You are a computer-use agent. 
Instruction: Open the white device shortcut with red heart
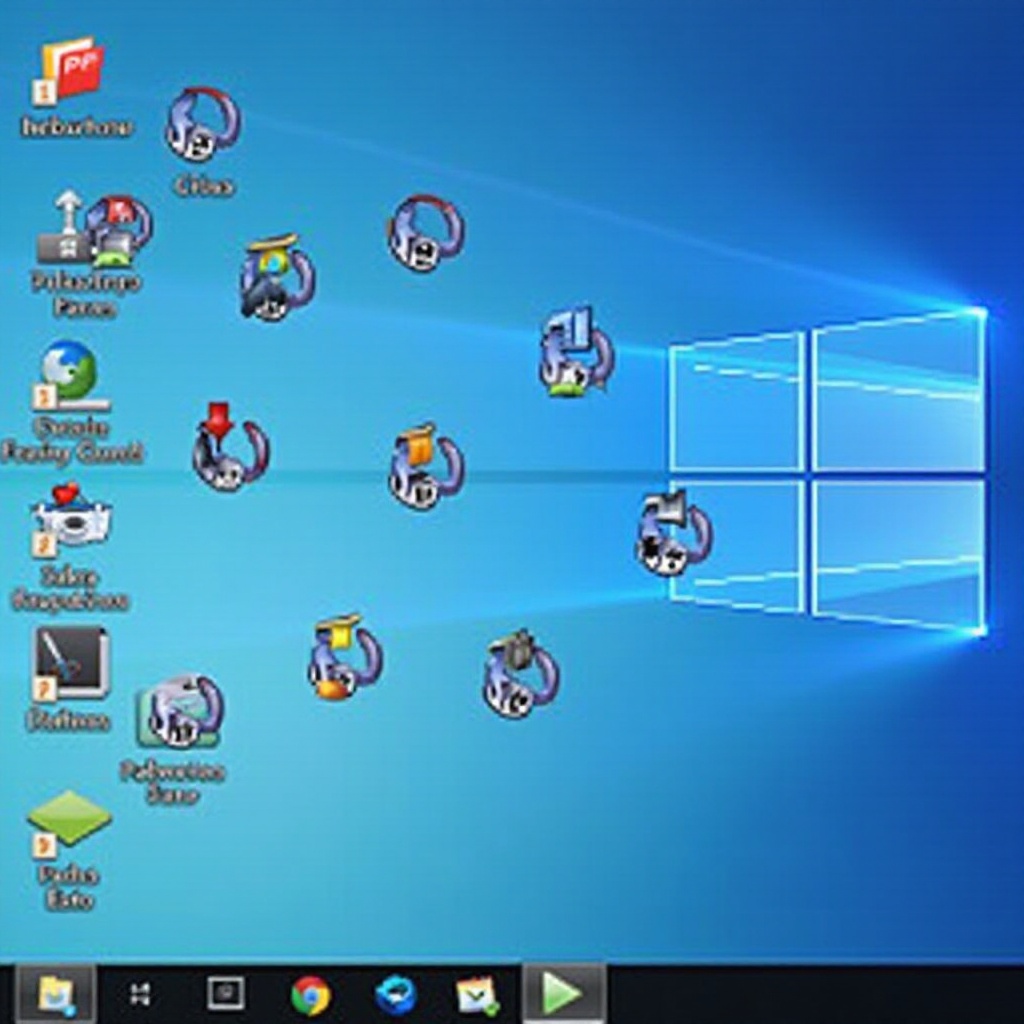point(71,519)
